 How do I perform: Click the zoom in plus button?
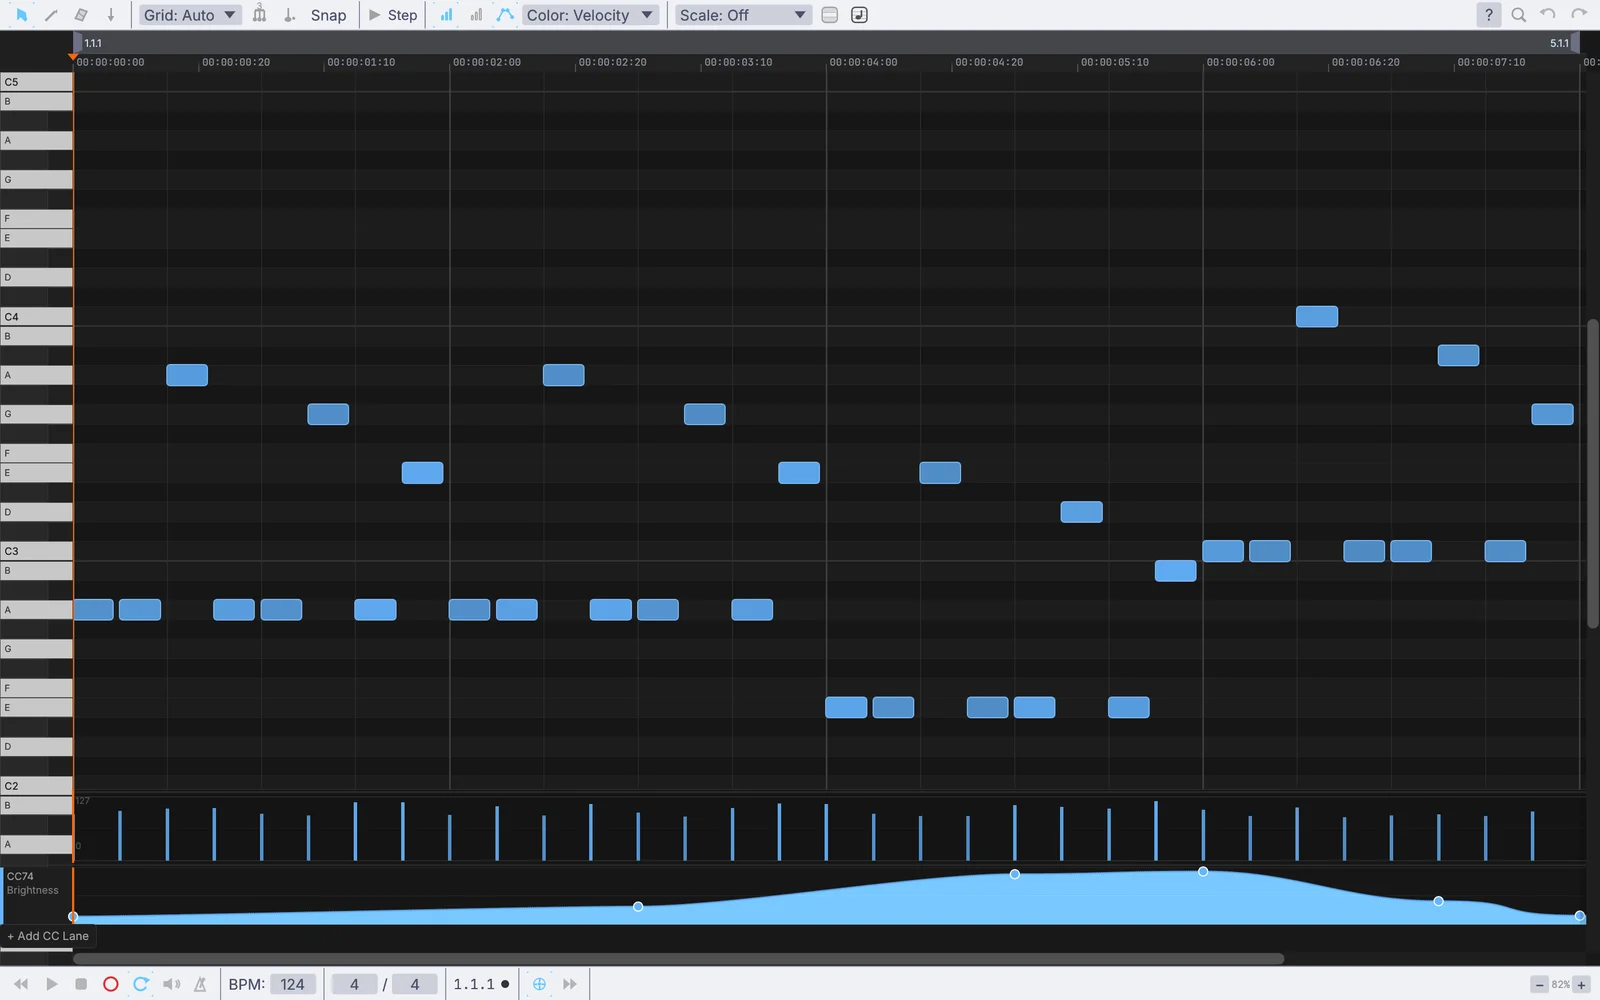[1582, 985]
